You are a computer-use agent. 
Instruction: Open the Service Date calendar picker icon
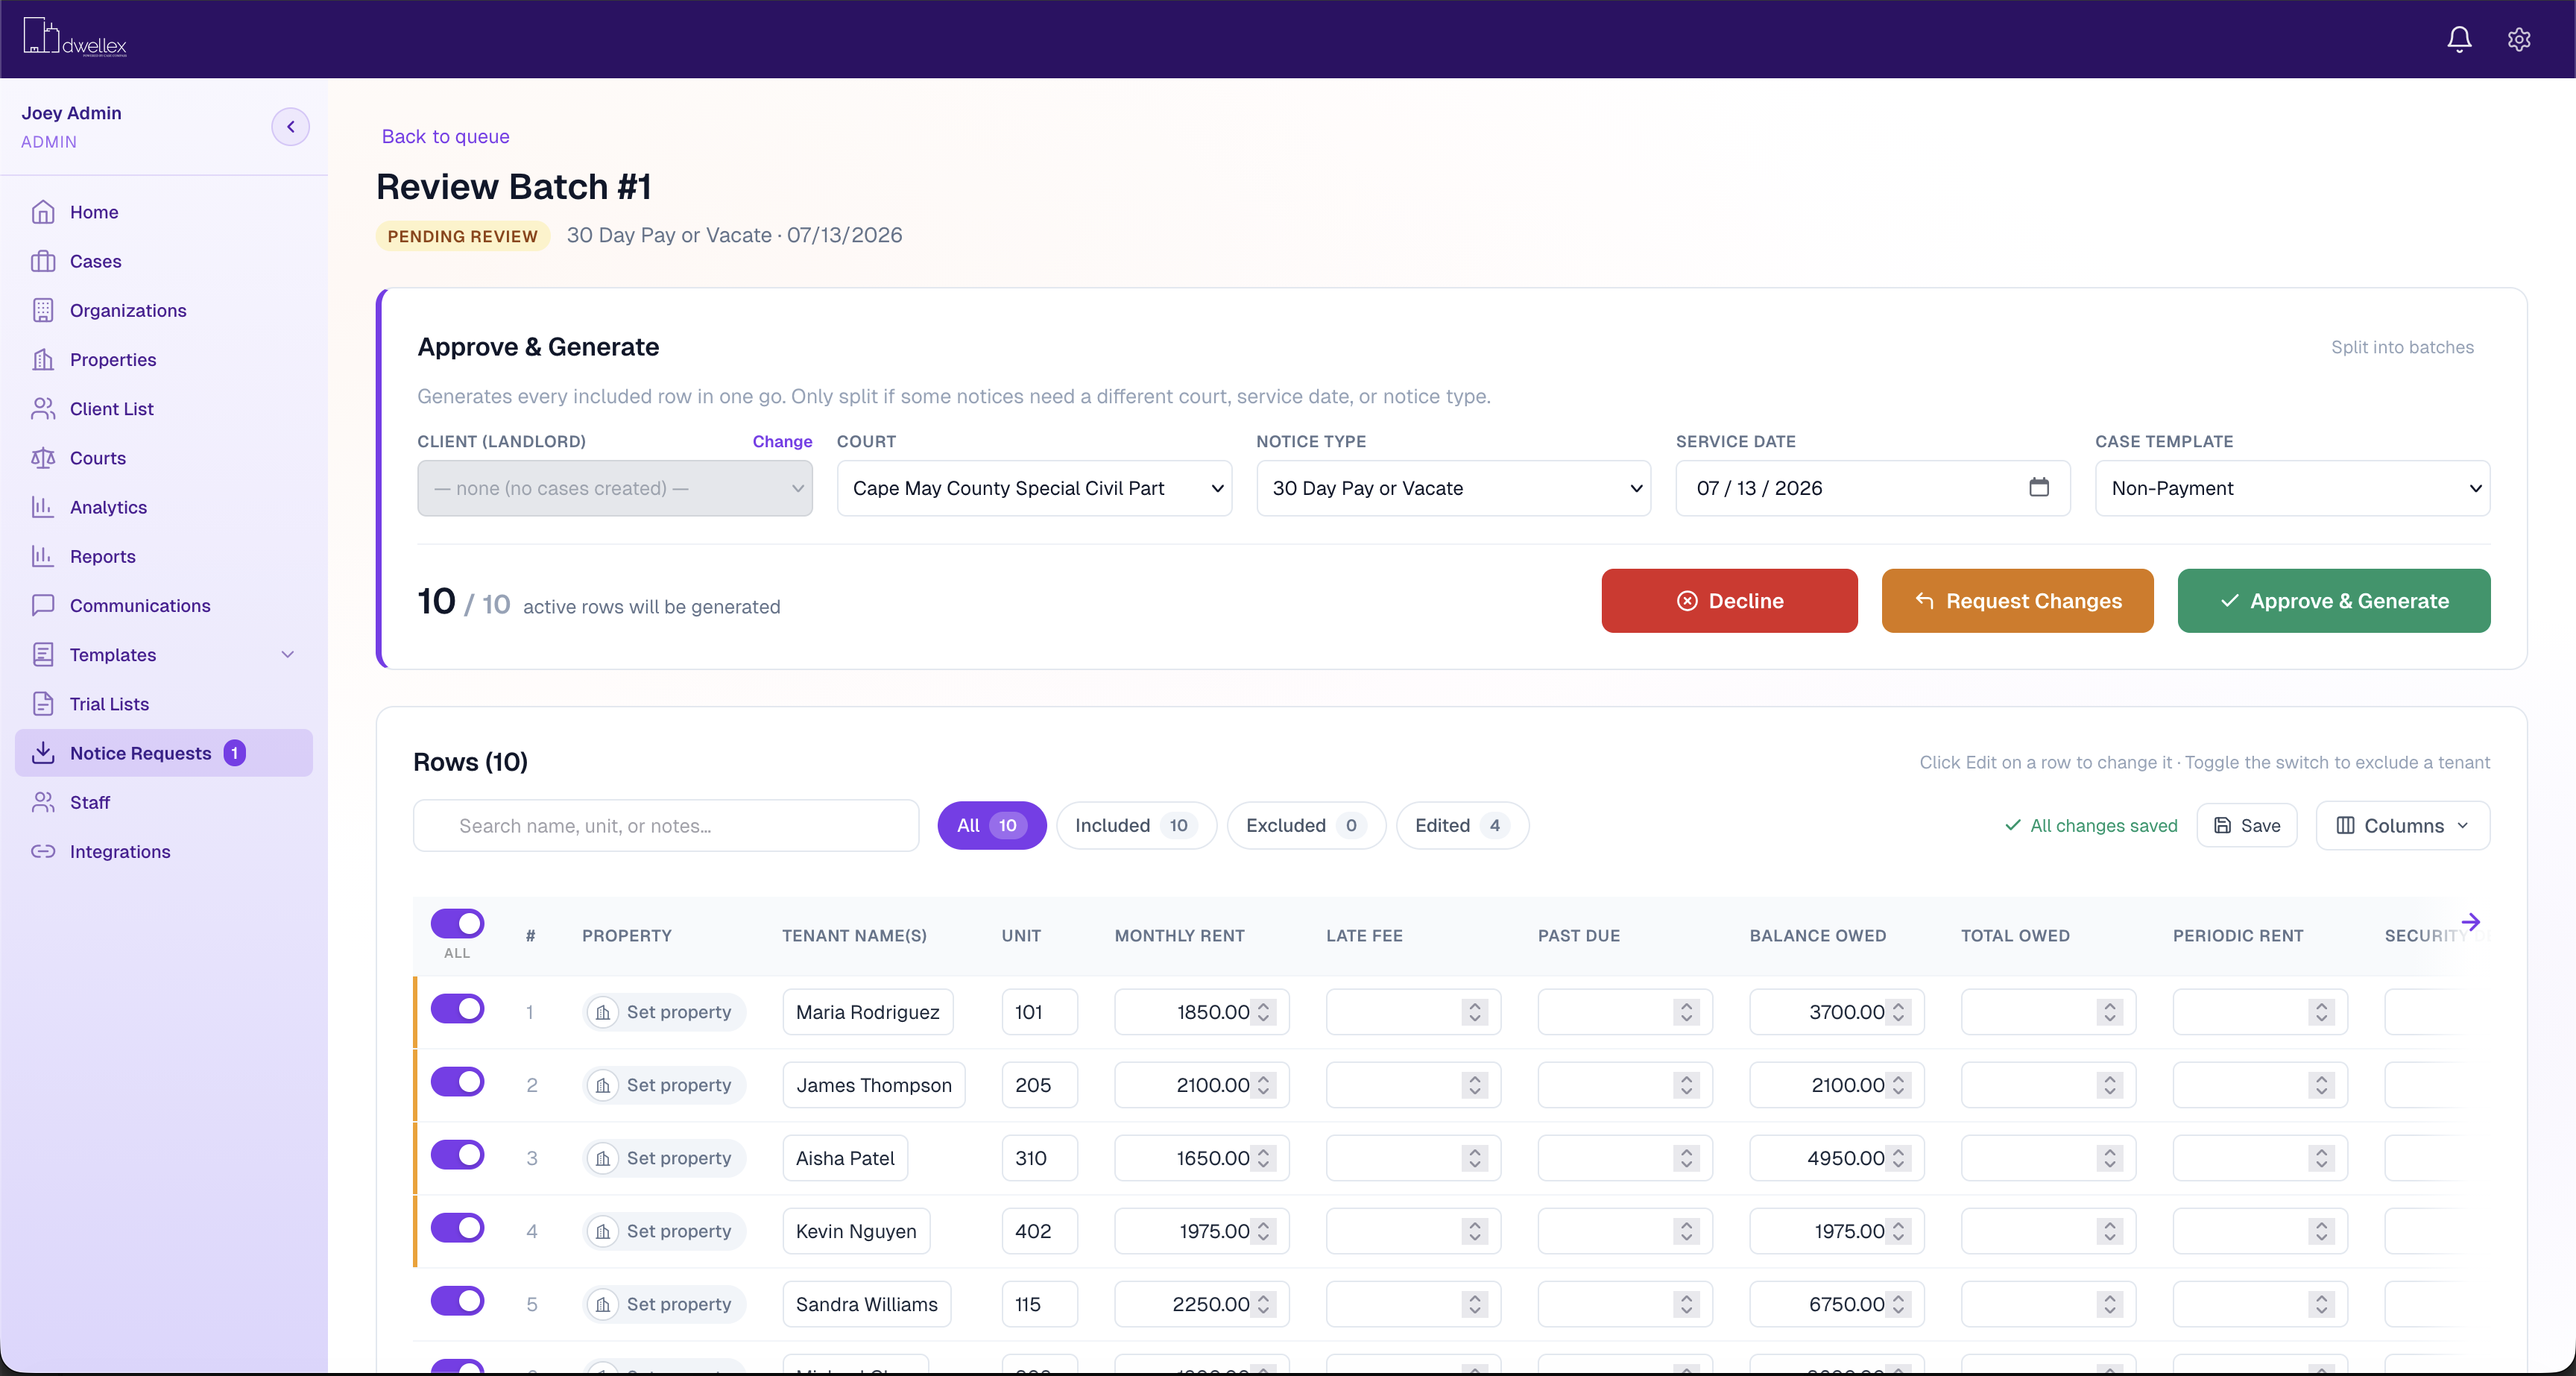click(x=2039, y=488)
